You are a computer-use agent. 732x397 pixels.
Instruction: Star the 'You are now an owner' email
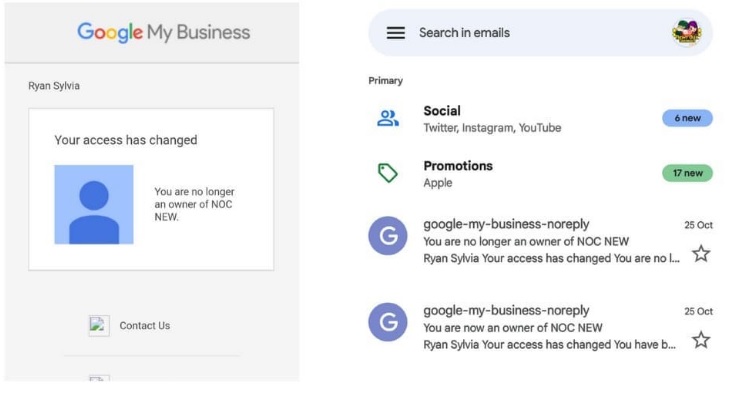pyautogui.click(x=701, y=340)
